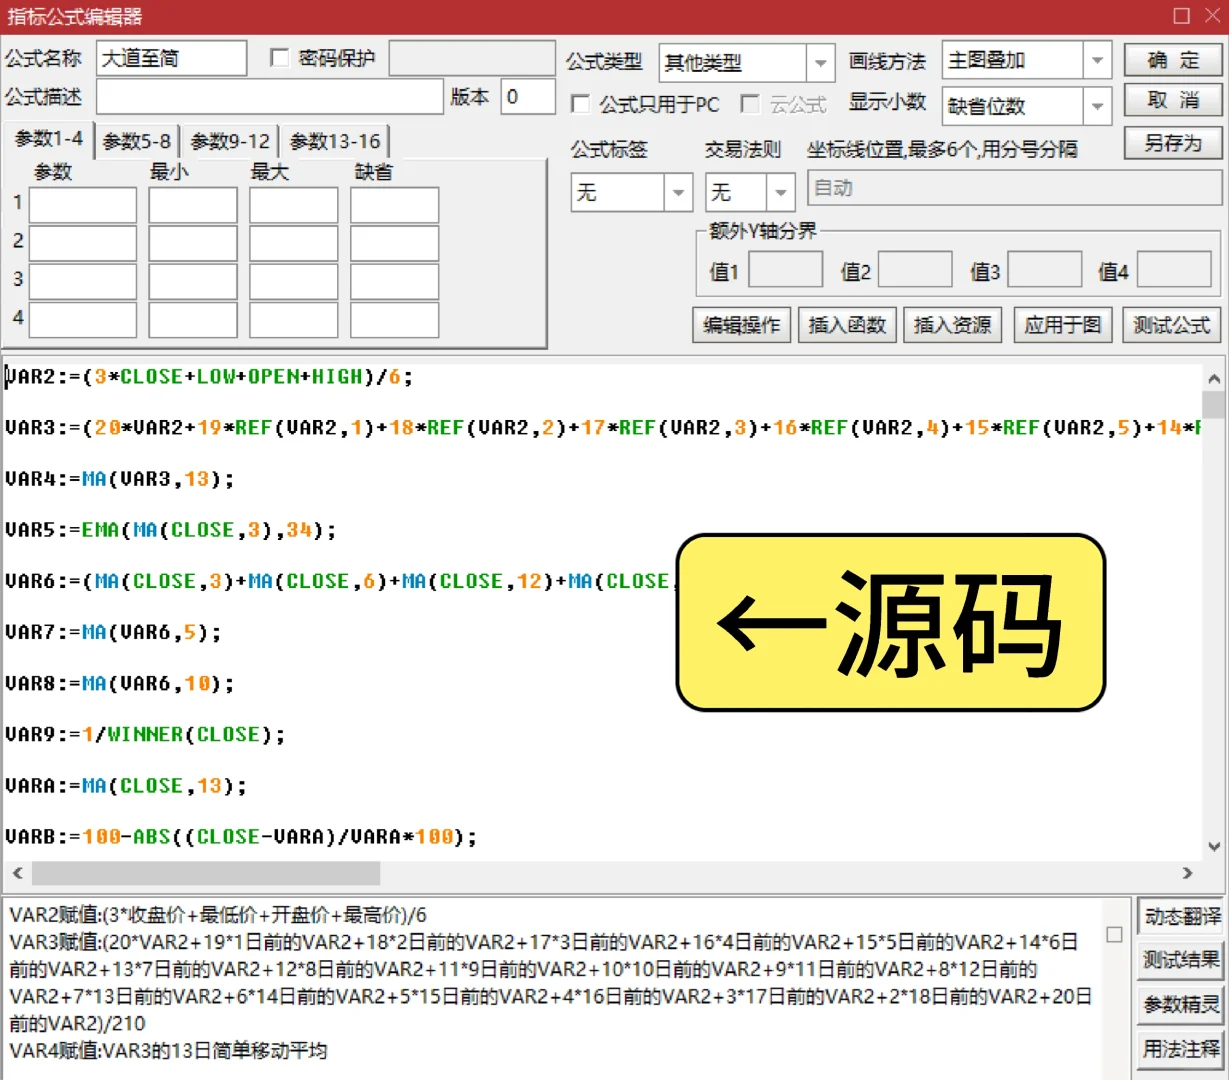
Task: Click the 值3 input field
Action: click(1045, 270)
